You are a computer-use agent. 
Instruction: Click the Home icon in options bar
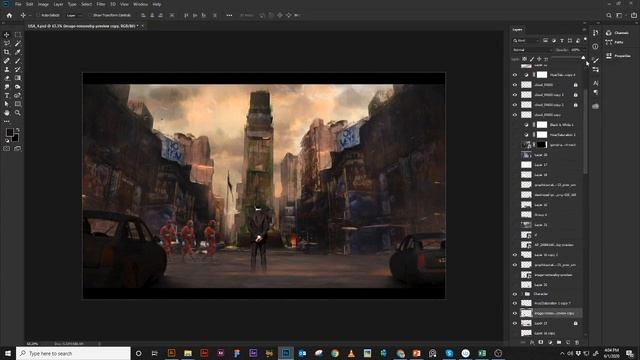[x=9, y=15]
